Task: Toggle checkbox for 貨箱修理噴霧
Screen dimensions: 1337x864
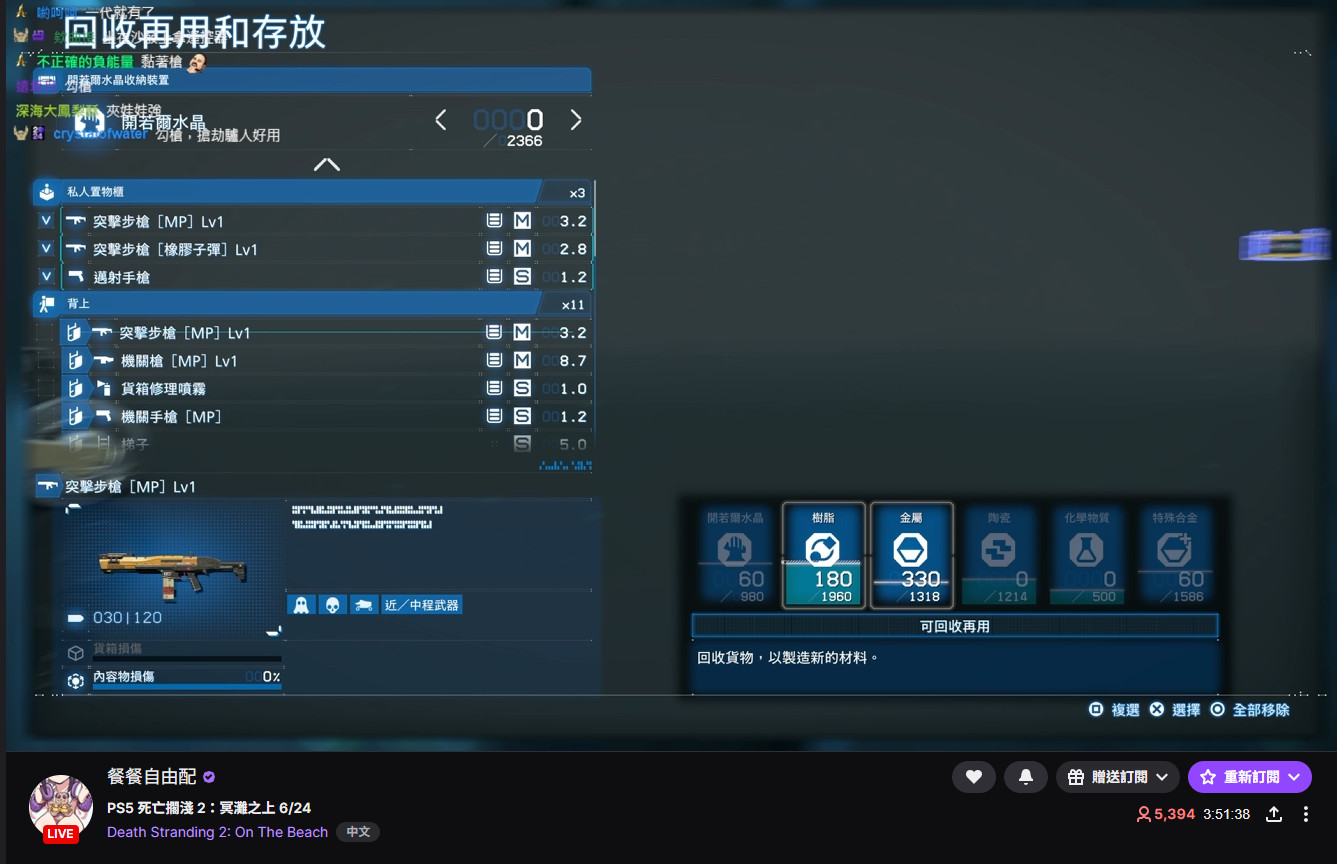Action: pos(46,388)
